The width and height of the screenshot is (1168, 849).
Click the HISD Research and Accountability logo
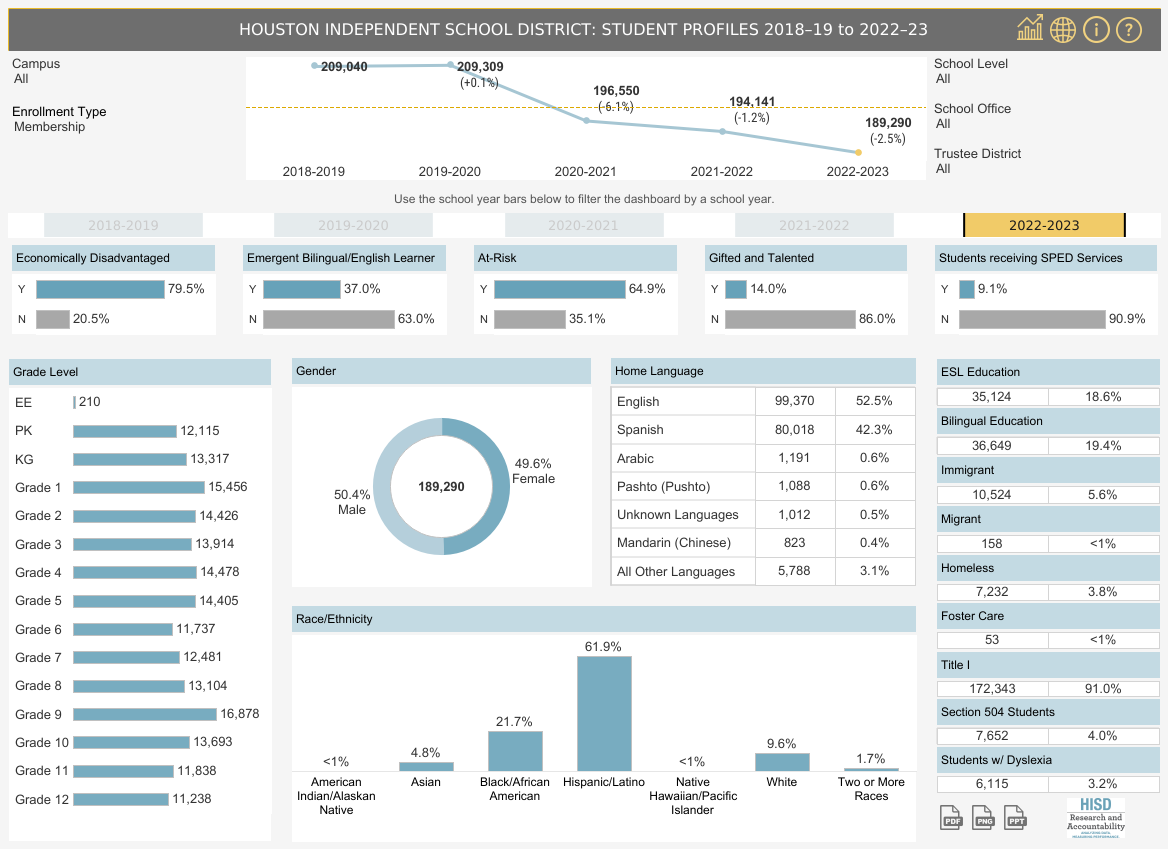coord(1096,818)
